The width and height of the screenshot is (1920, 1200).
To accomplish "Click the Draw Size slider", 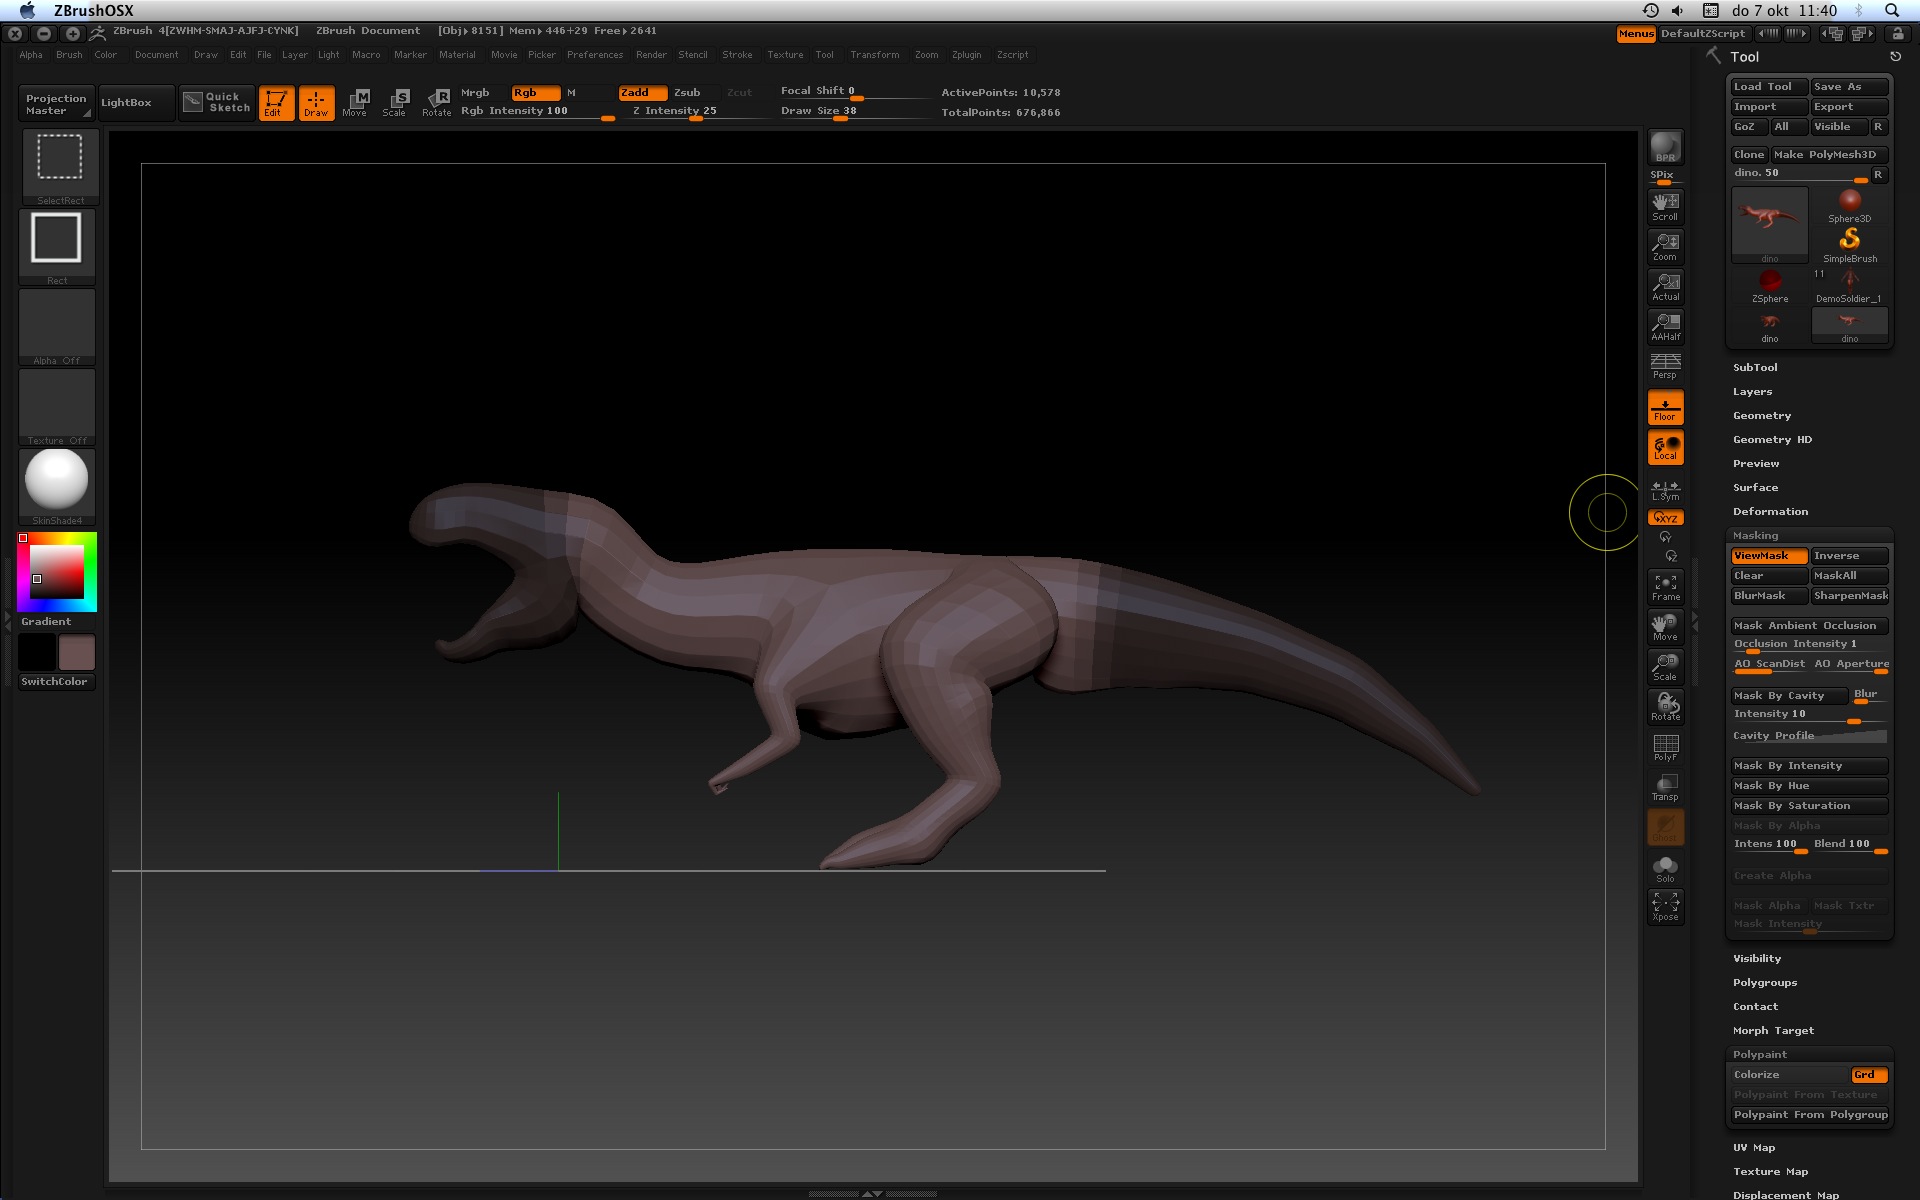I will pos(855,111).
